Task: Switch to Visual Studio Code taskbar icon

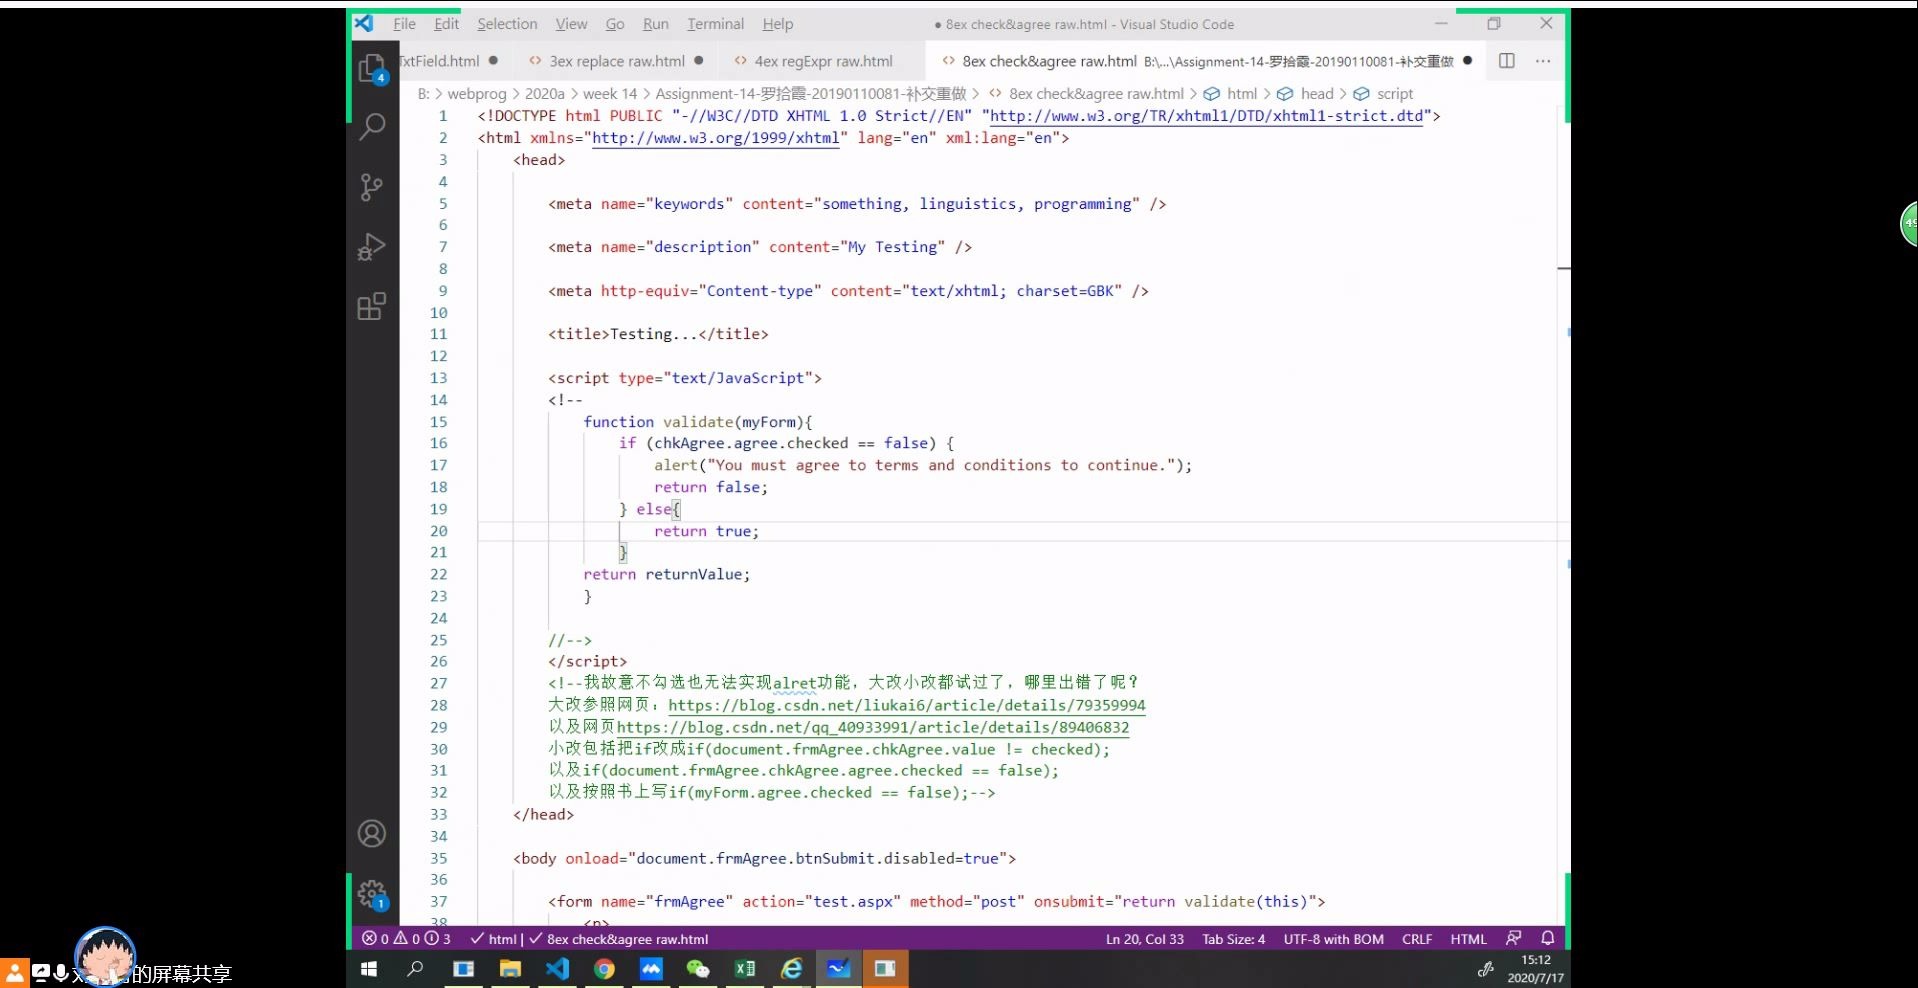Action: (x=557, y=969)
